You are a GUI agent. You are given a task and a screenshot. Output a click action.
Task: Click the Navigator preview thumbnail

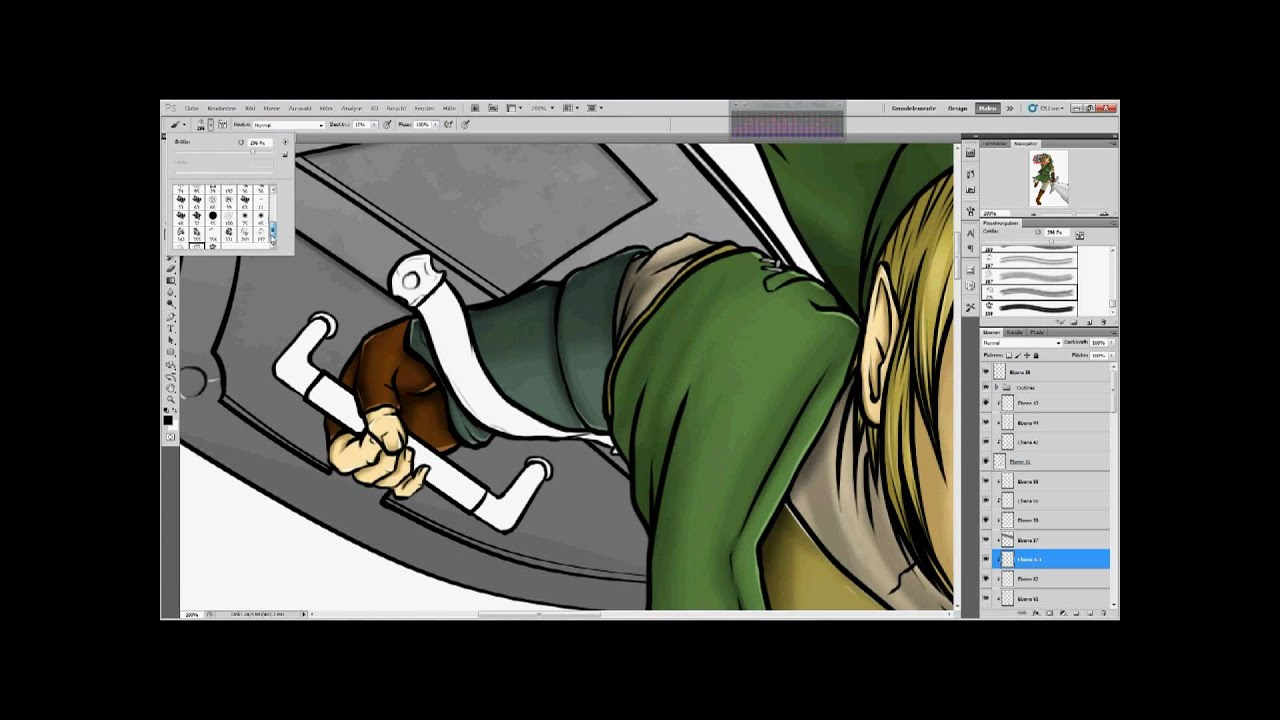[x=1048, y=178]
